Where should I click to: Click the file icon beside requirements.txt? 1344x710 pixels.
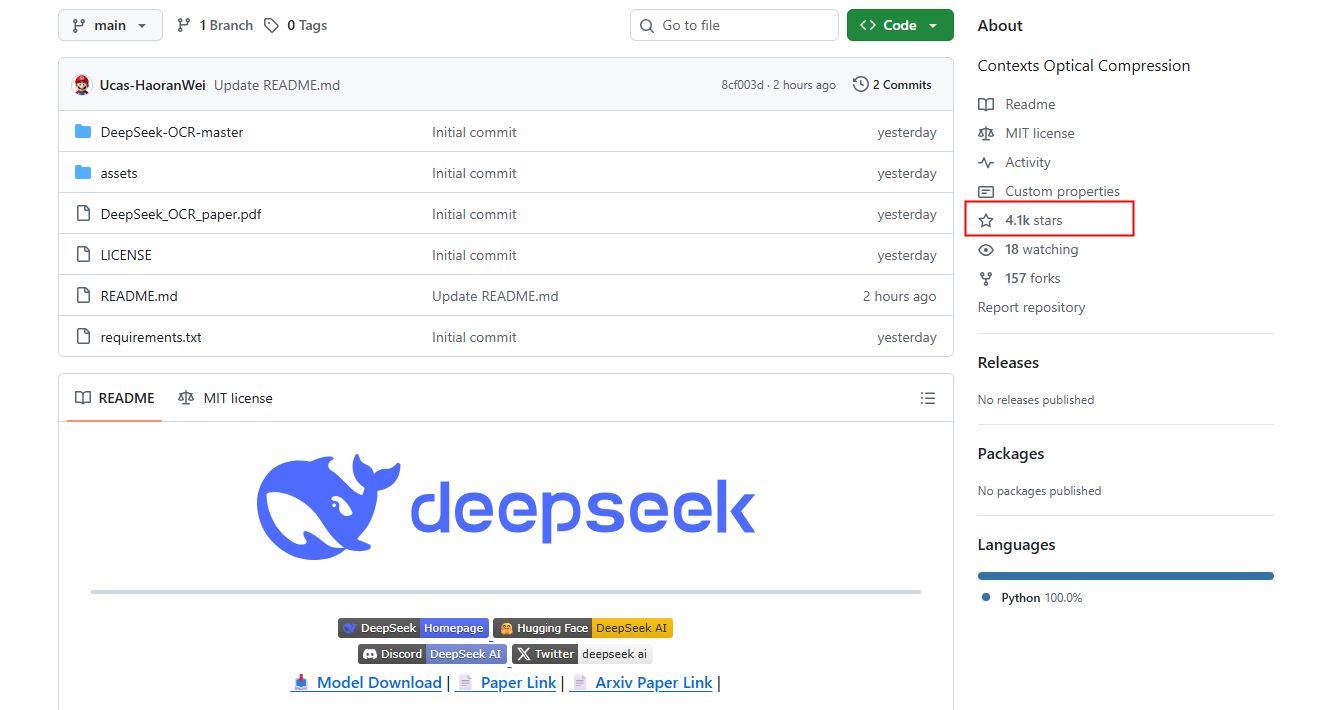click(83, 337)
